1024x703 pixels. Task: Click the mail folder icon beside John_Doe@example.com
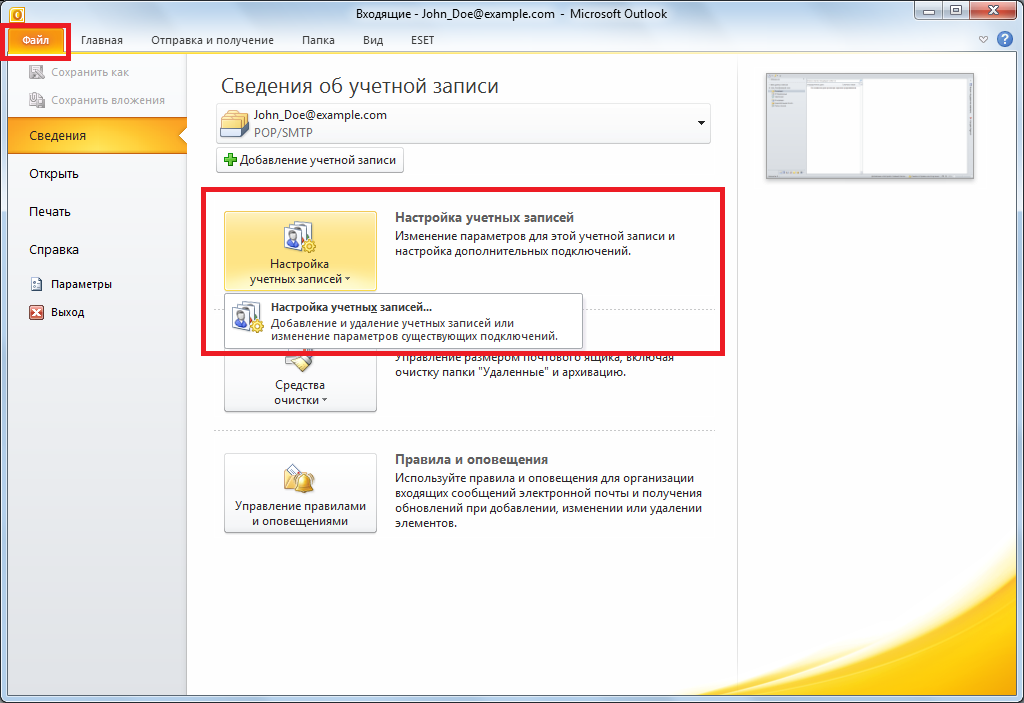pos(234,123)
